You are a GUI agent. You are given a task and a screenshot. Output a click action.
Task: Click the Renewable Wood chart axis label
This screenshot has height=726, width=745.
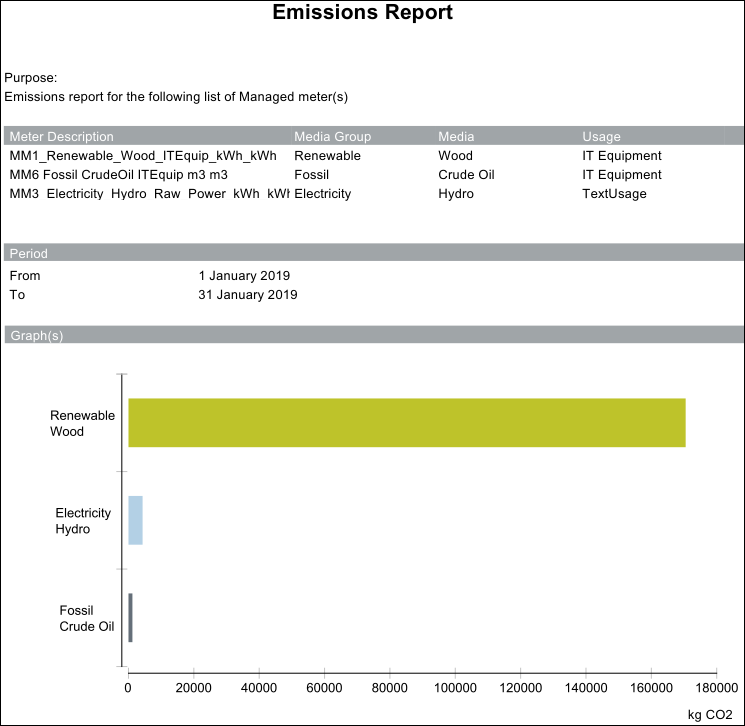click(82, 424)
